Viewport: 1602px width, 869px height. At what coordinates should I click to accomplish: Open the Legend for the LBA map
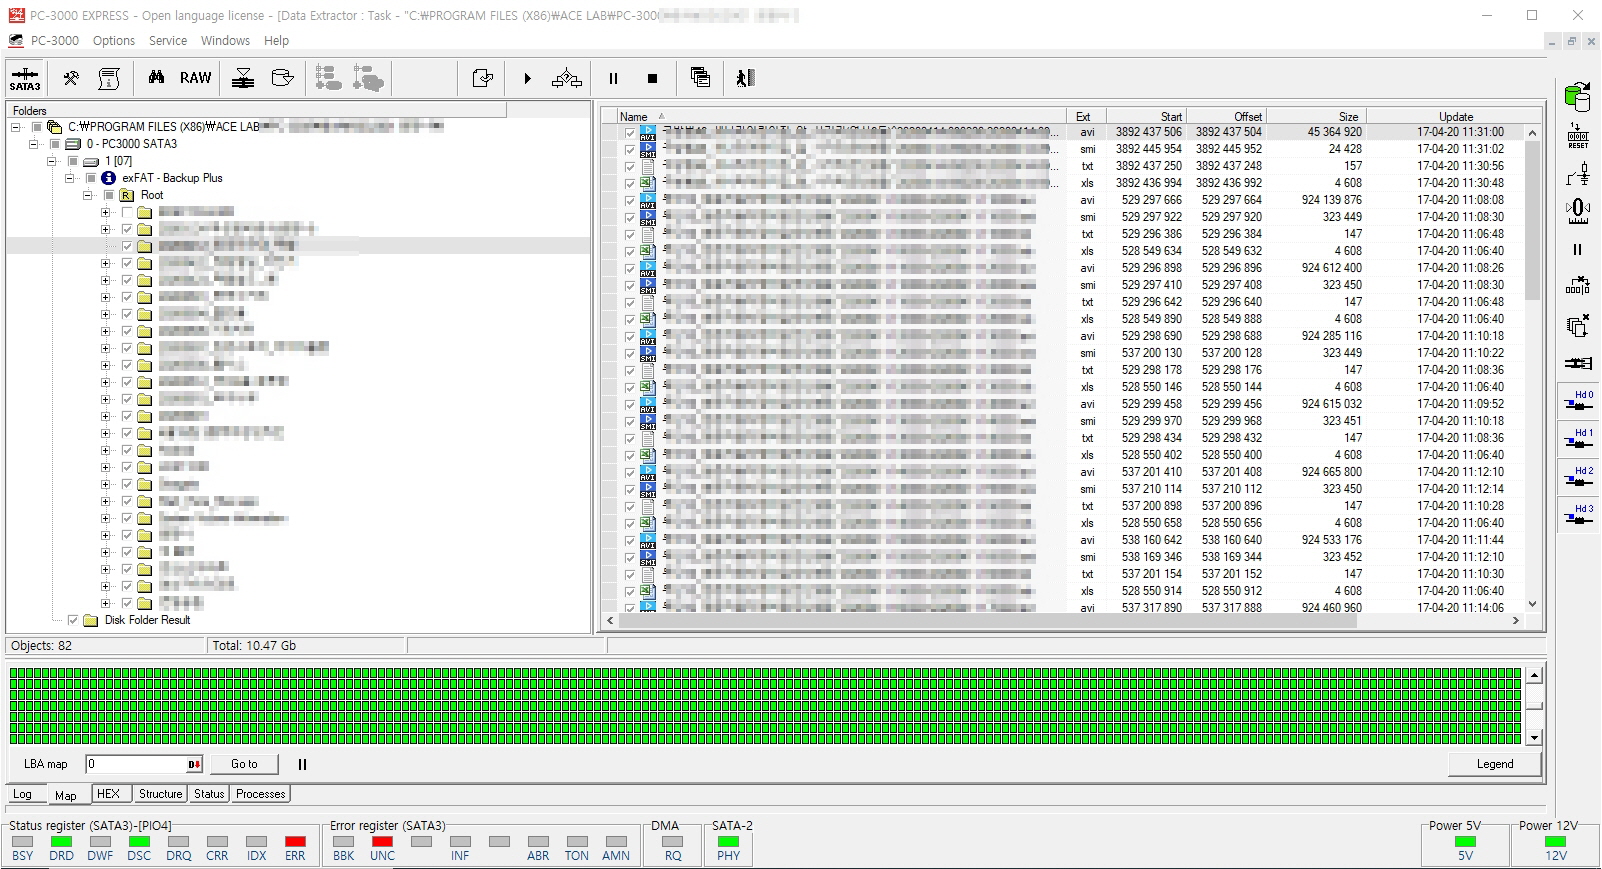click(x=1495, y=764)
